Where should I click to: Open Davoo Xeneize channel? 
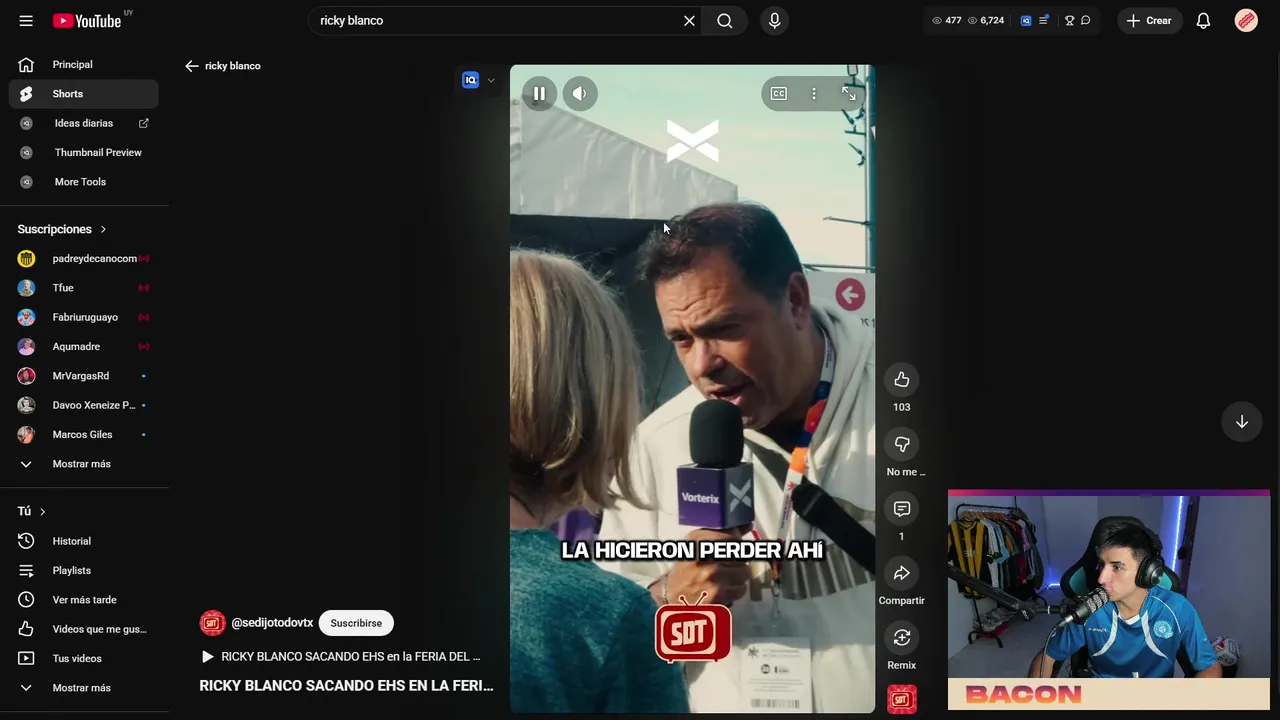point(84,405)
